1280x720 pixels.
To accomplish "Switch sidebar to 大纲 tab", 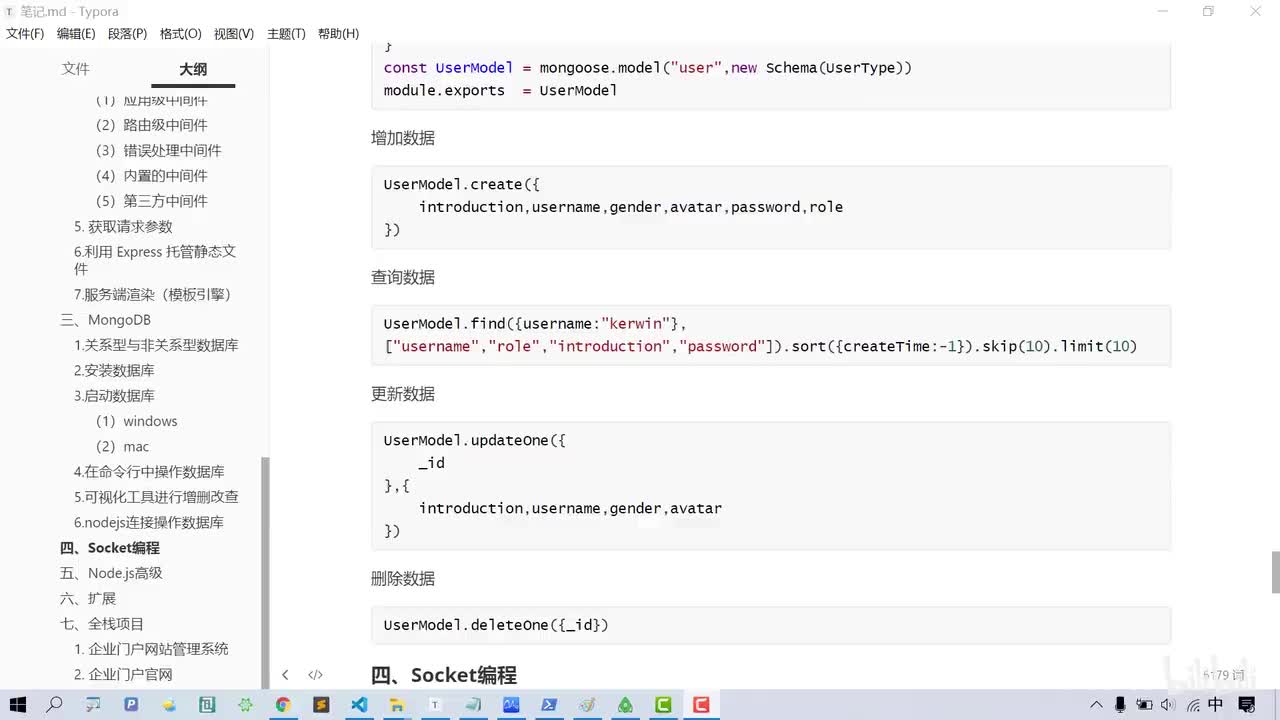I will (x=193, y=69).
